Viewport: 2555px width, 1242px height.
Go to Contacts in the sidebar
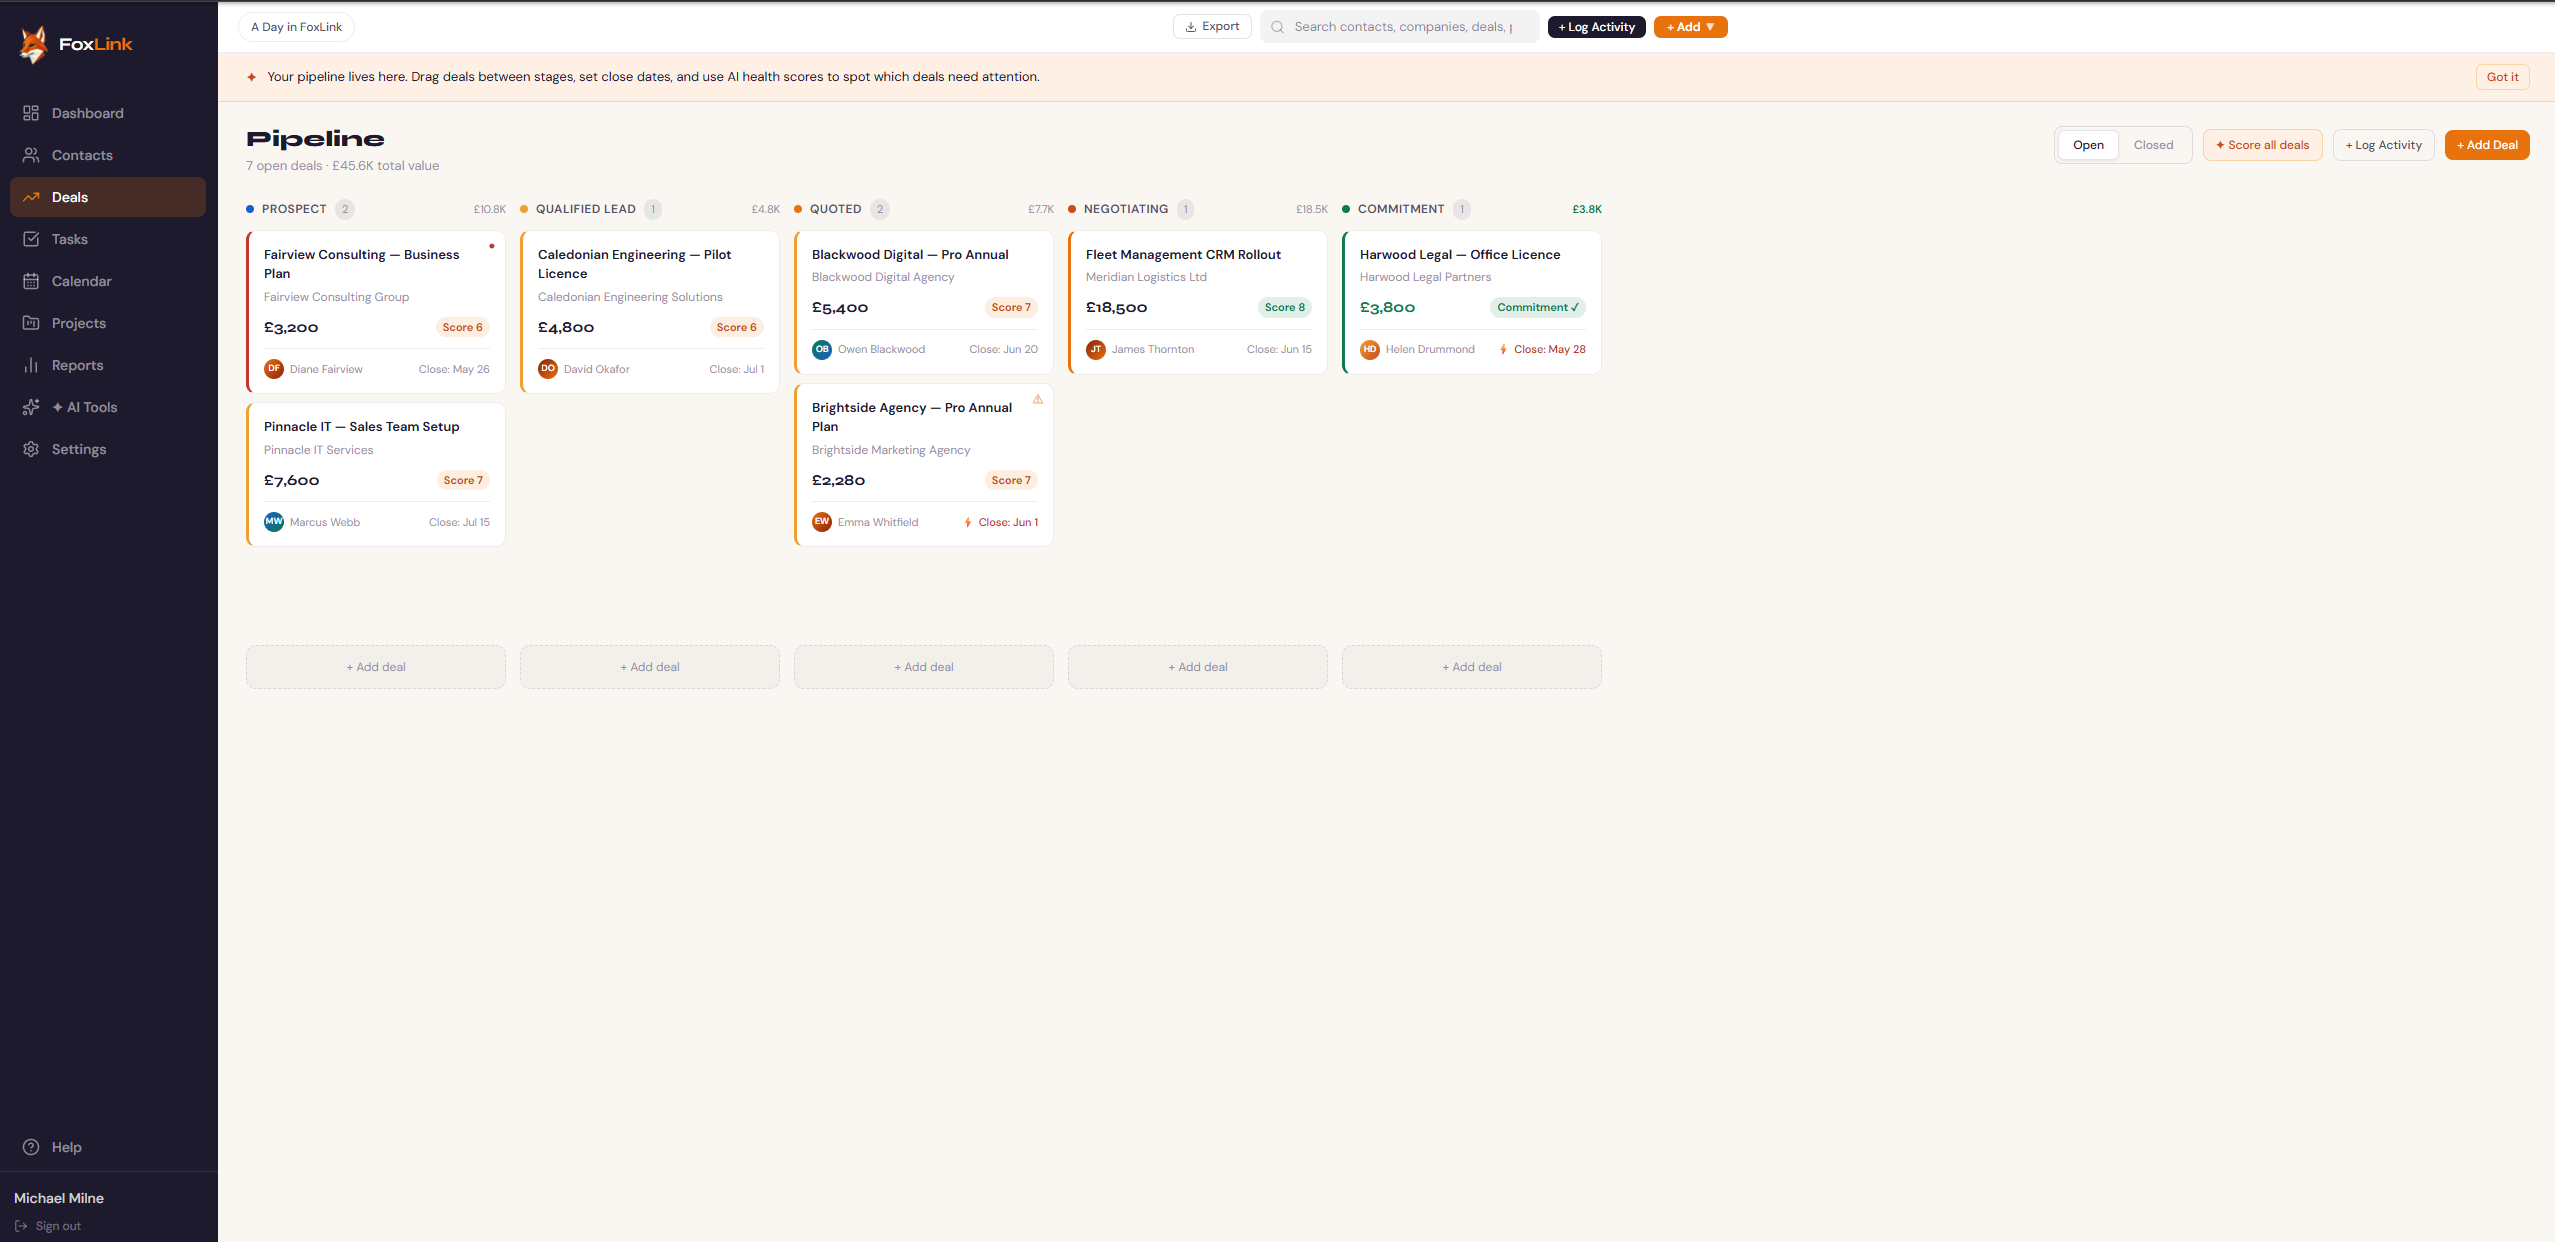tap(108, 155)
